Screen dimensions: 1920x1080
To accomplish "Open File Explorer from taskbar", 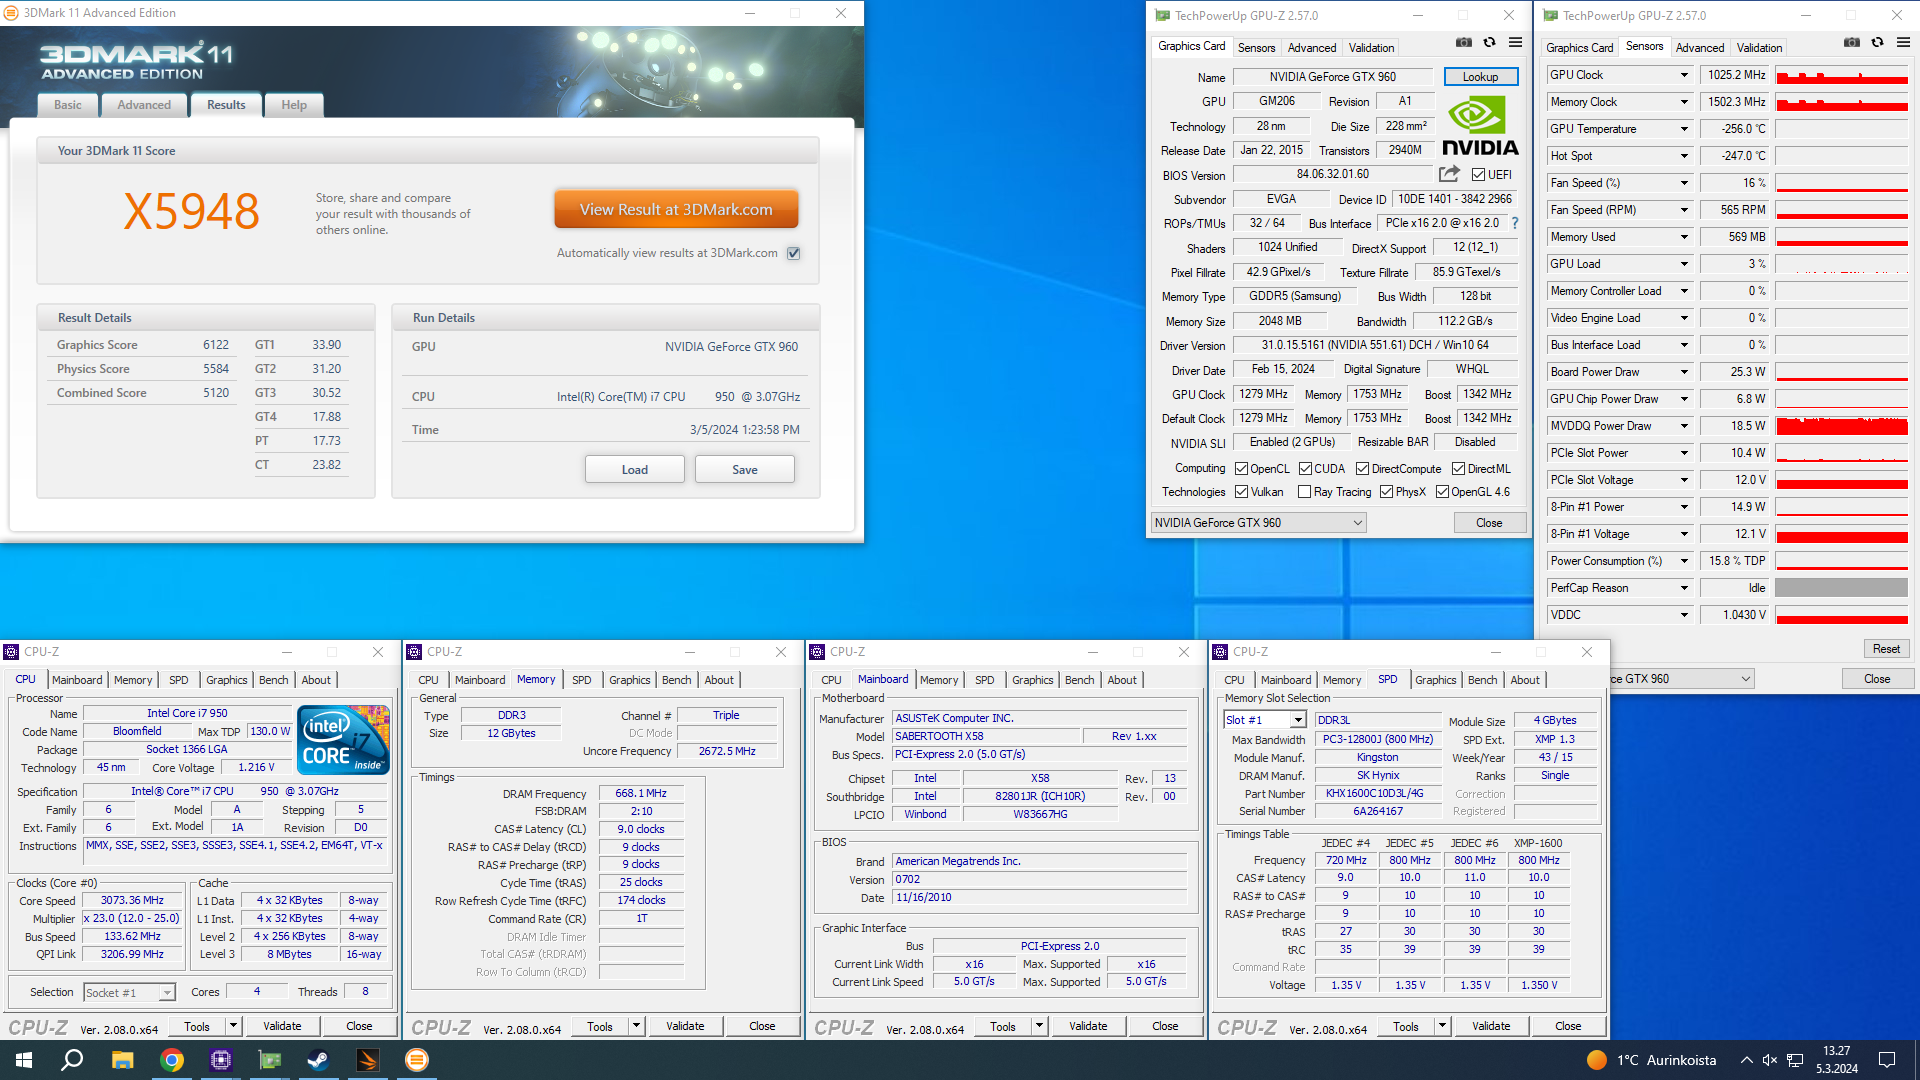I will 122,1060.
